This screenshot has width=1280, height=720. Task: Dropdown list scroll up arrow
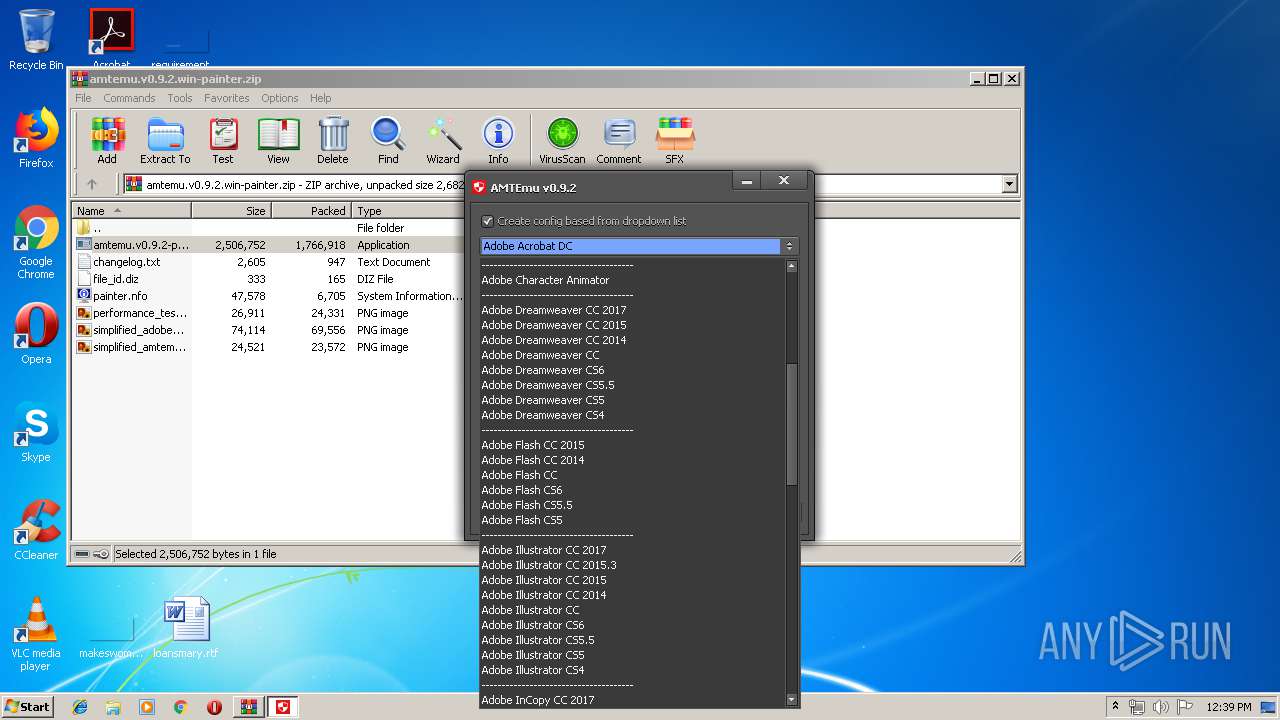791,267
